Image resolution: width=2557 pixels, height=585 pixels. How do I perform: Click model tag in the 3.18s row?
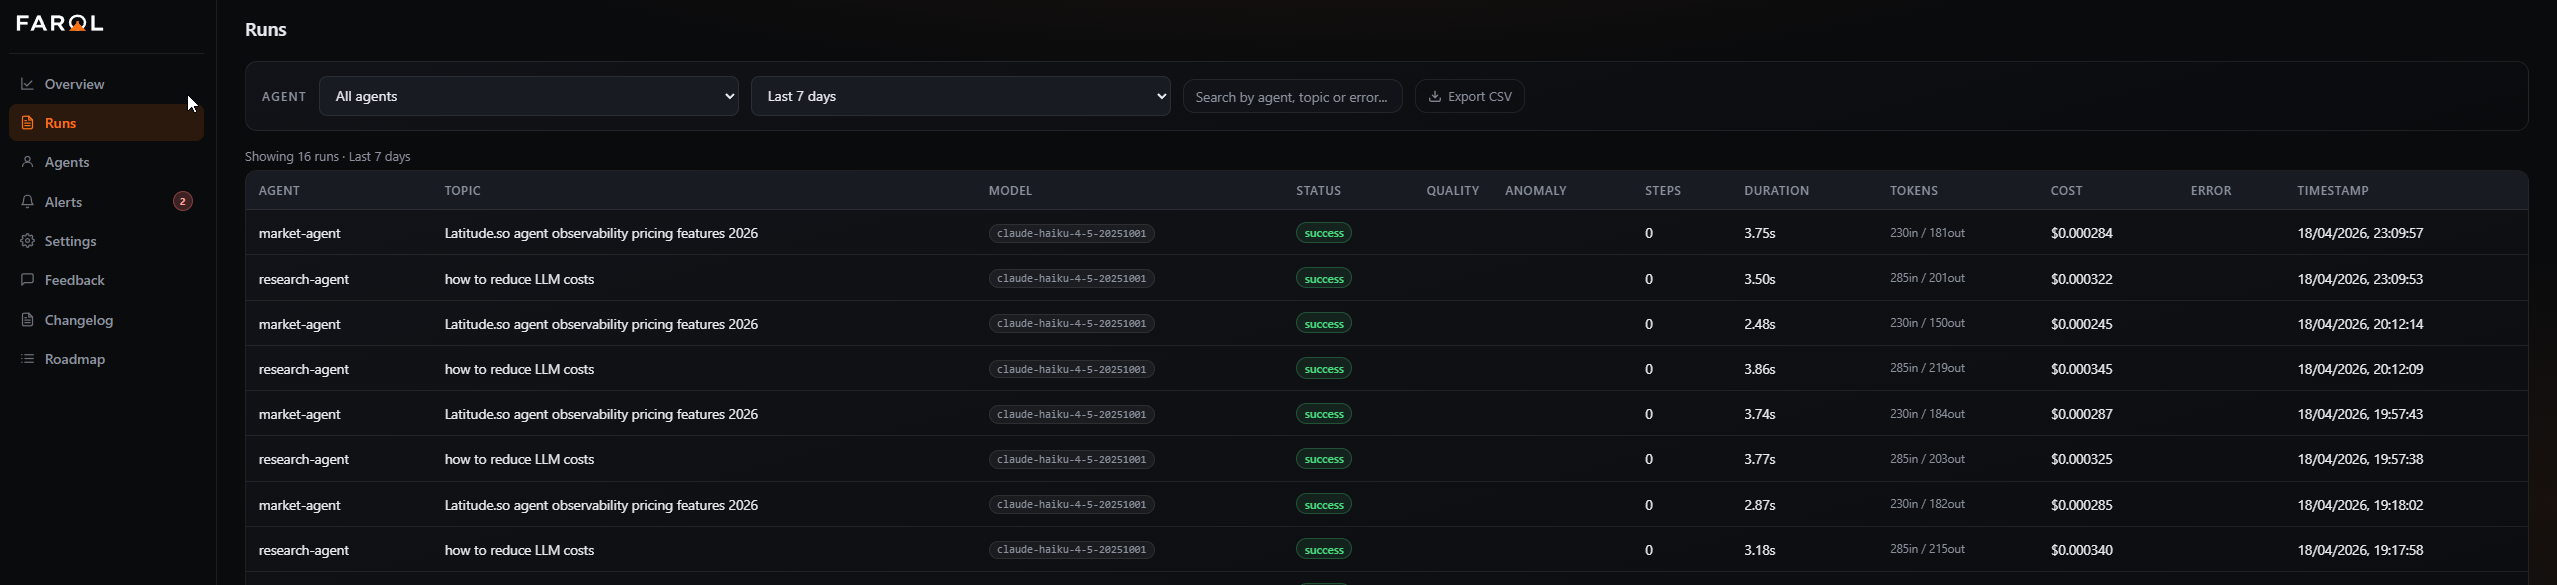[1072, 550]
